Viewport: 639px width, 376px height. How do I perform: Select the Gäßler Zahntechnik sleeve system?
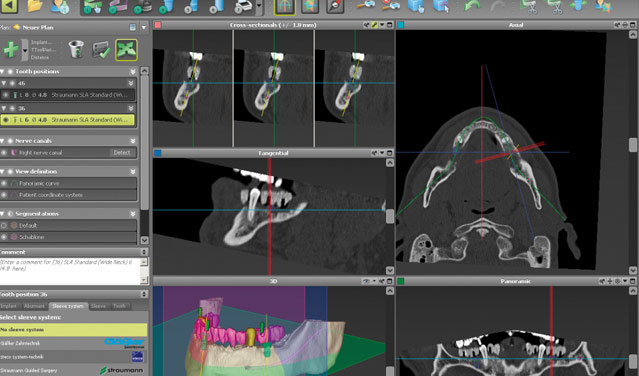pyautogui.click(x=73, y=343)
